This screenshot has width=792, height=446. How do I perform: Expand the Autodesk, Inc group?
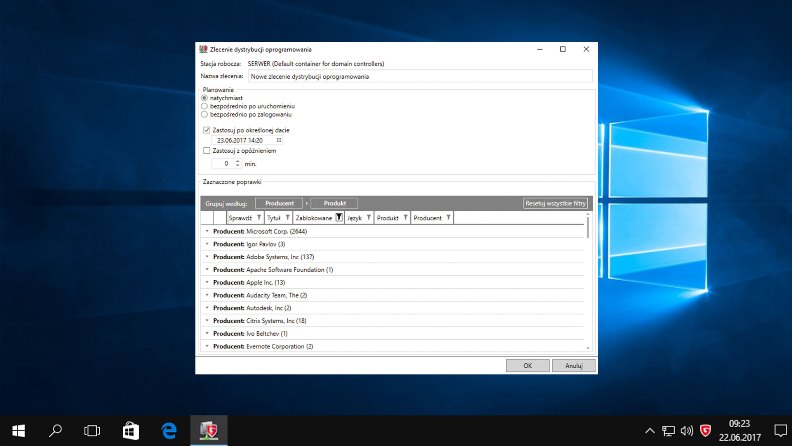coord(207,308)
